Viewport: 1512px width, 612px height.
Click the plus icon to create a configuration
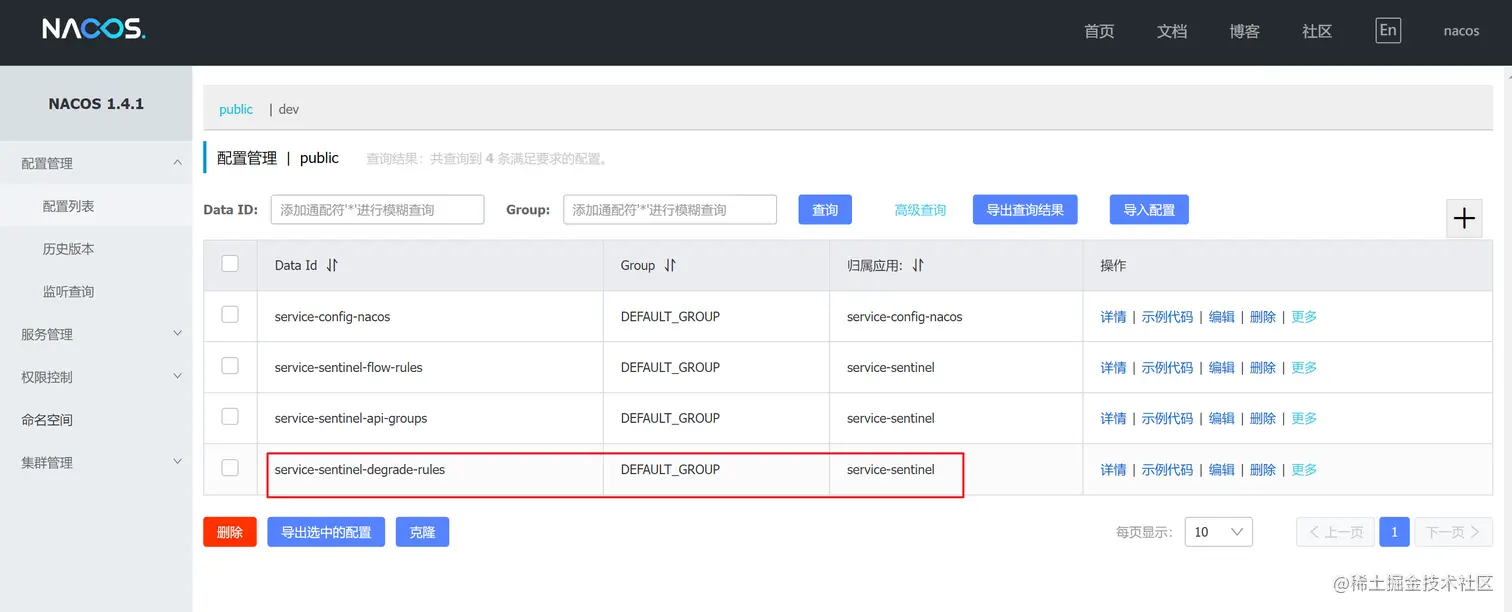click(1464, 218)
